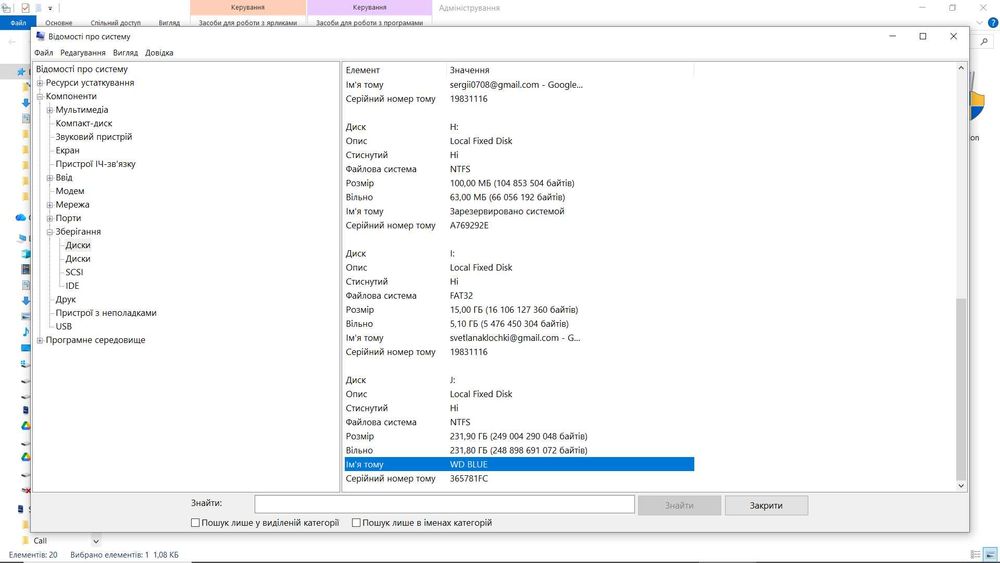
Task: Expand the Ввід node
Action: point(49,178)
